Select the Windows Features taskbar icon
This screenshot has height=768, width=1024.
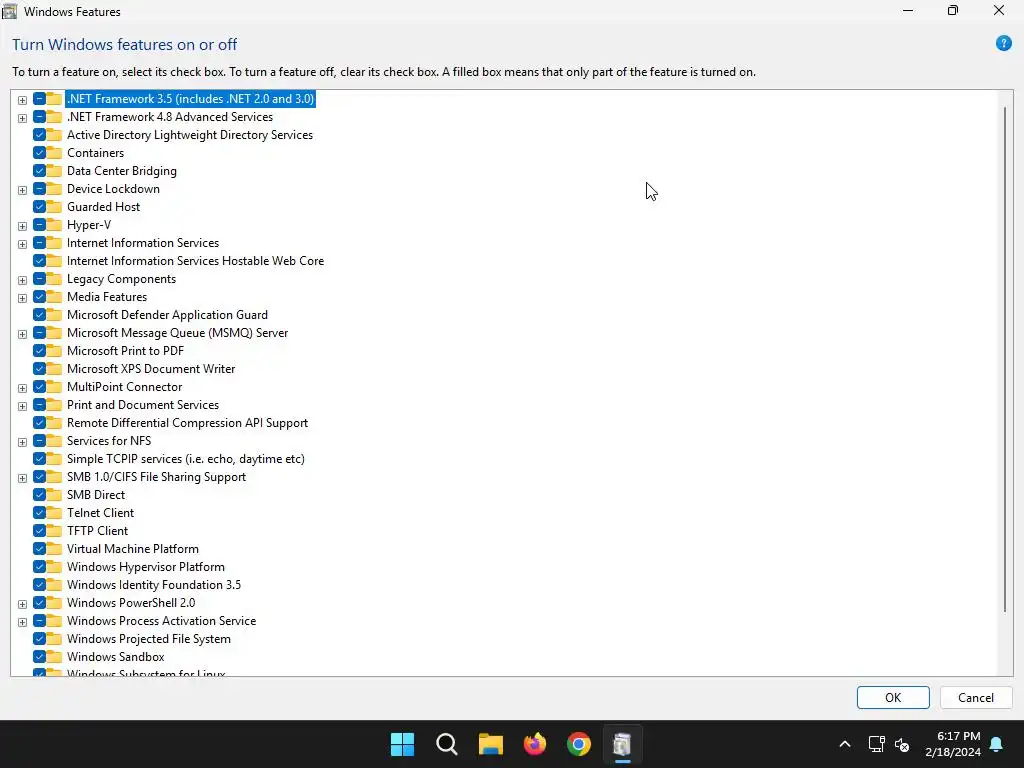click(622, 744)
